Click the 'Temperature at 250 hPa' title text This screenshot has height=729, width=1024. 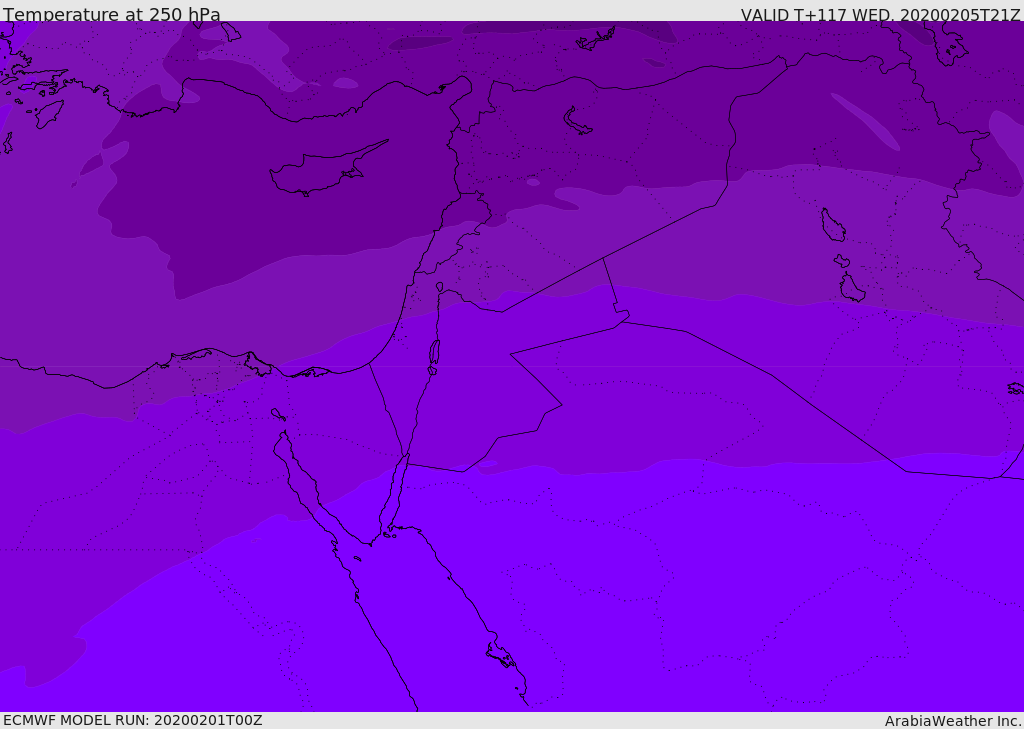[112, 14]
